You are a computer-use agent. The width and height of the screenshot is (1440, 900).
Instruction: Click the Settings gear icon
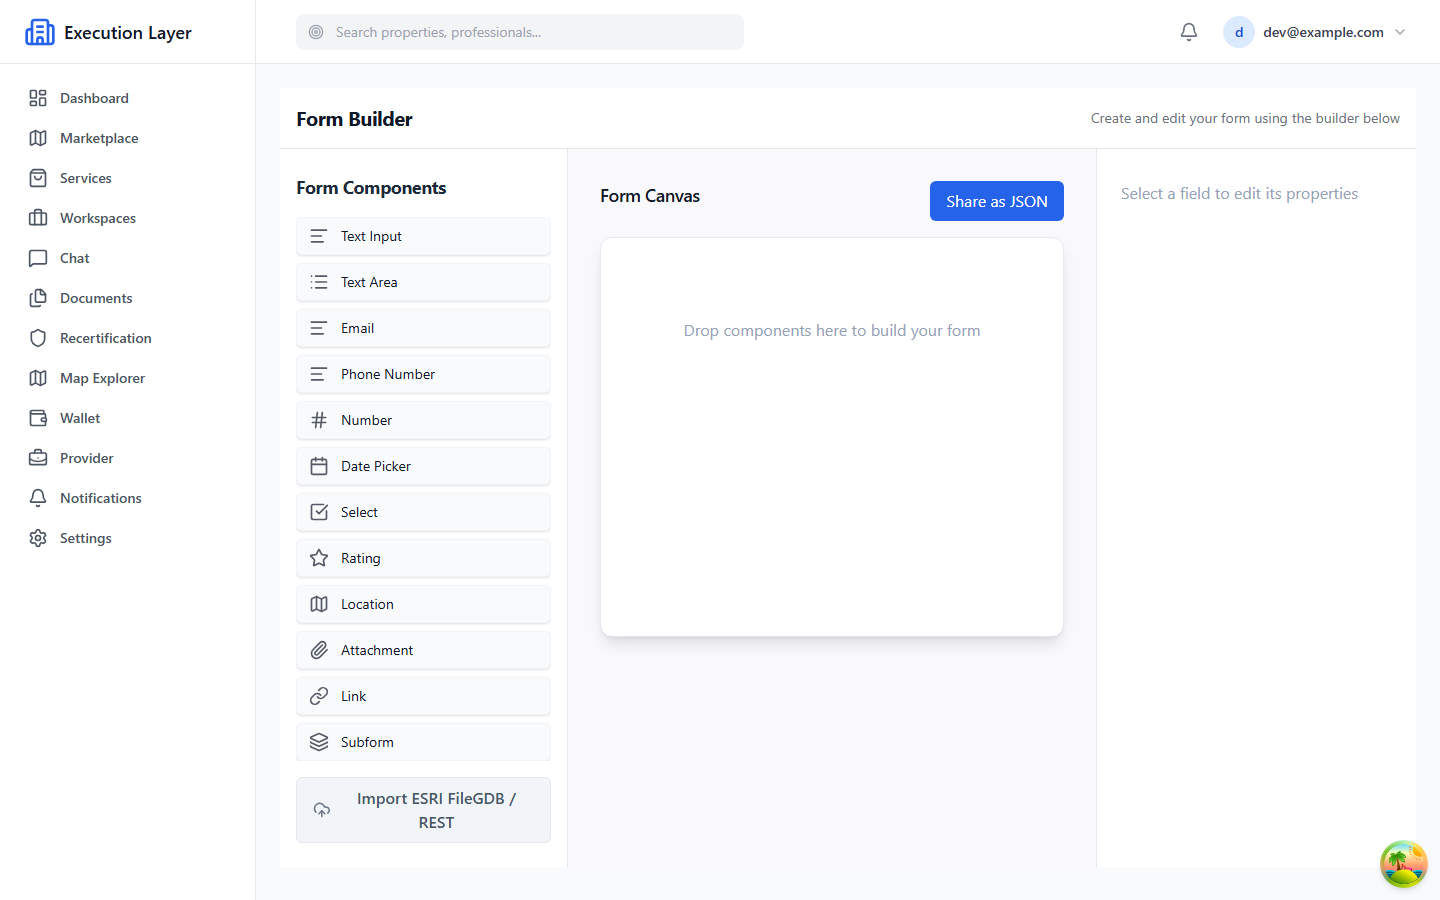coord(38,538)
